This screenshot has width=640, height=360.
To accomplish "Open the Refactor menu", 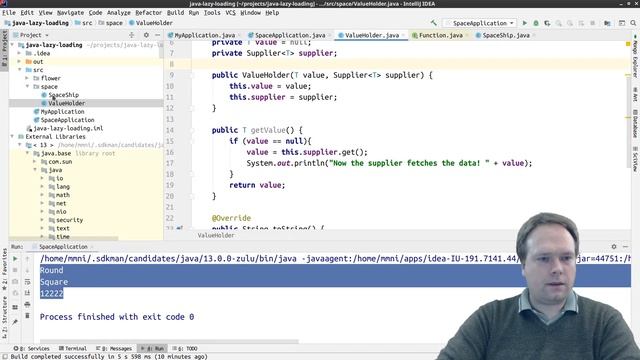I will click(149, 13).
